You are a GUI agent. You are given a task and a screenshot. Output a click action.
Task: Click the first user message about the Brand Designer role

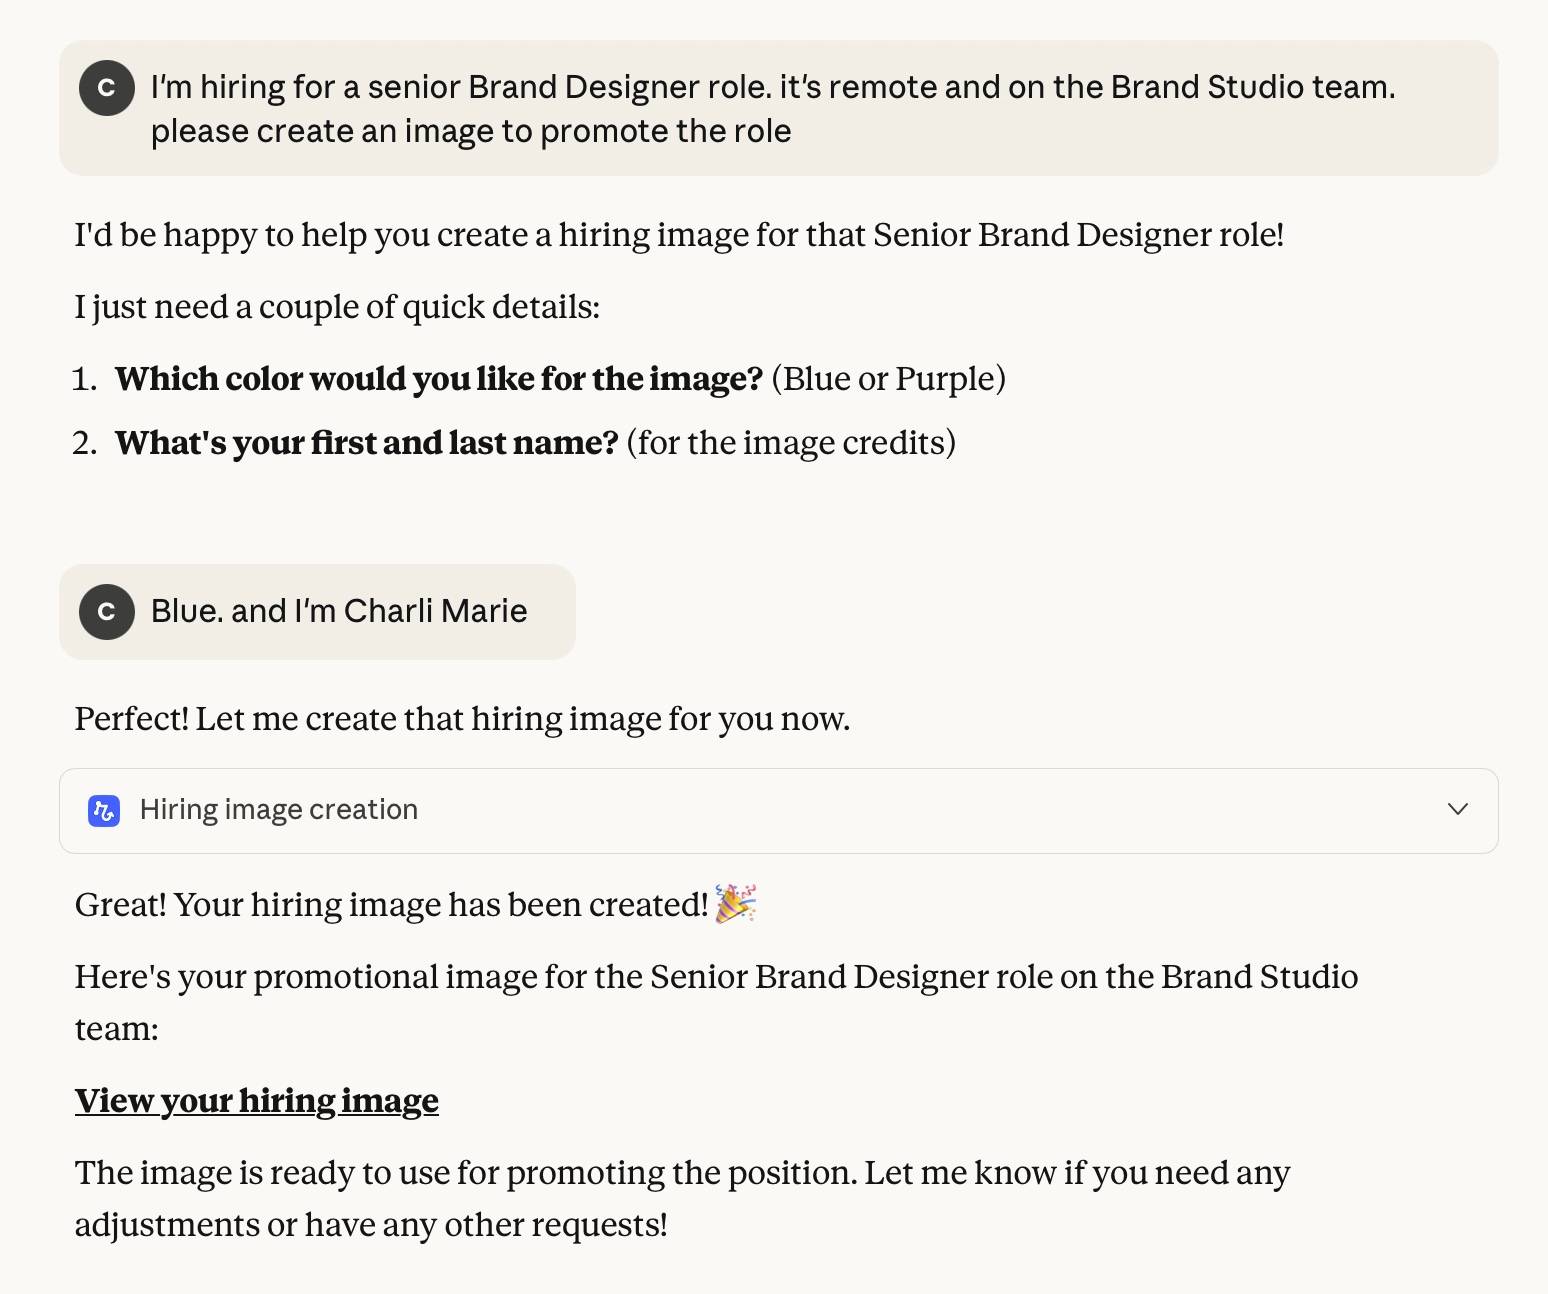(x=772, y=109)
